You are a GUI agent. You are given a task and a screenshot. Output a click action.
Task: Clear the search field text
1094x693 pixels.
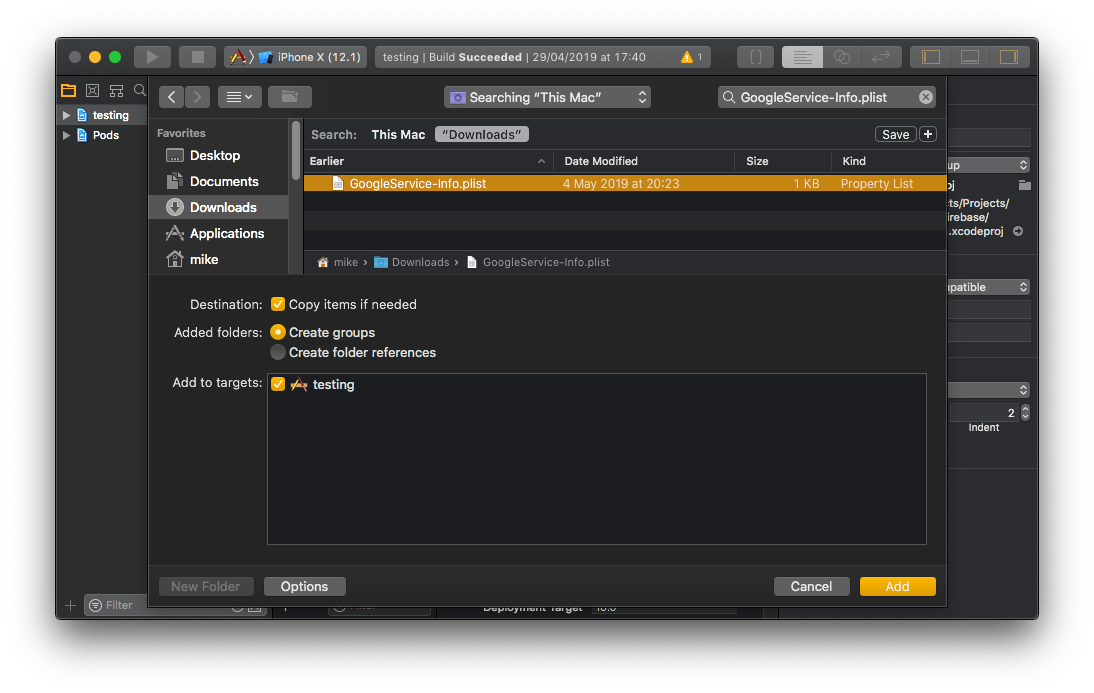click(926, 97)
